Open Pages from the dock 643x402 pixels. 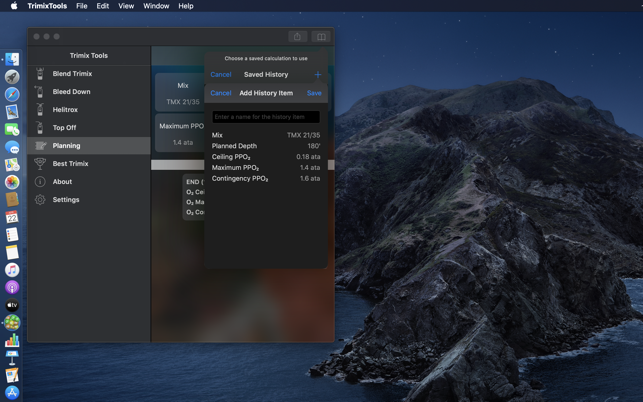(x=12, y=375)
